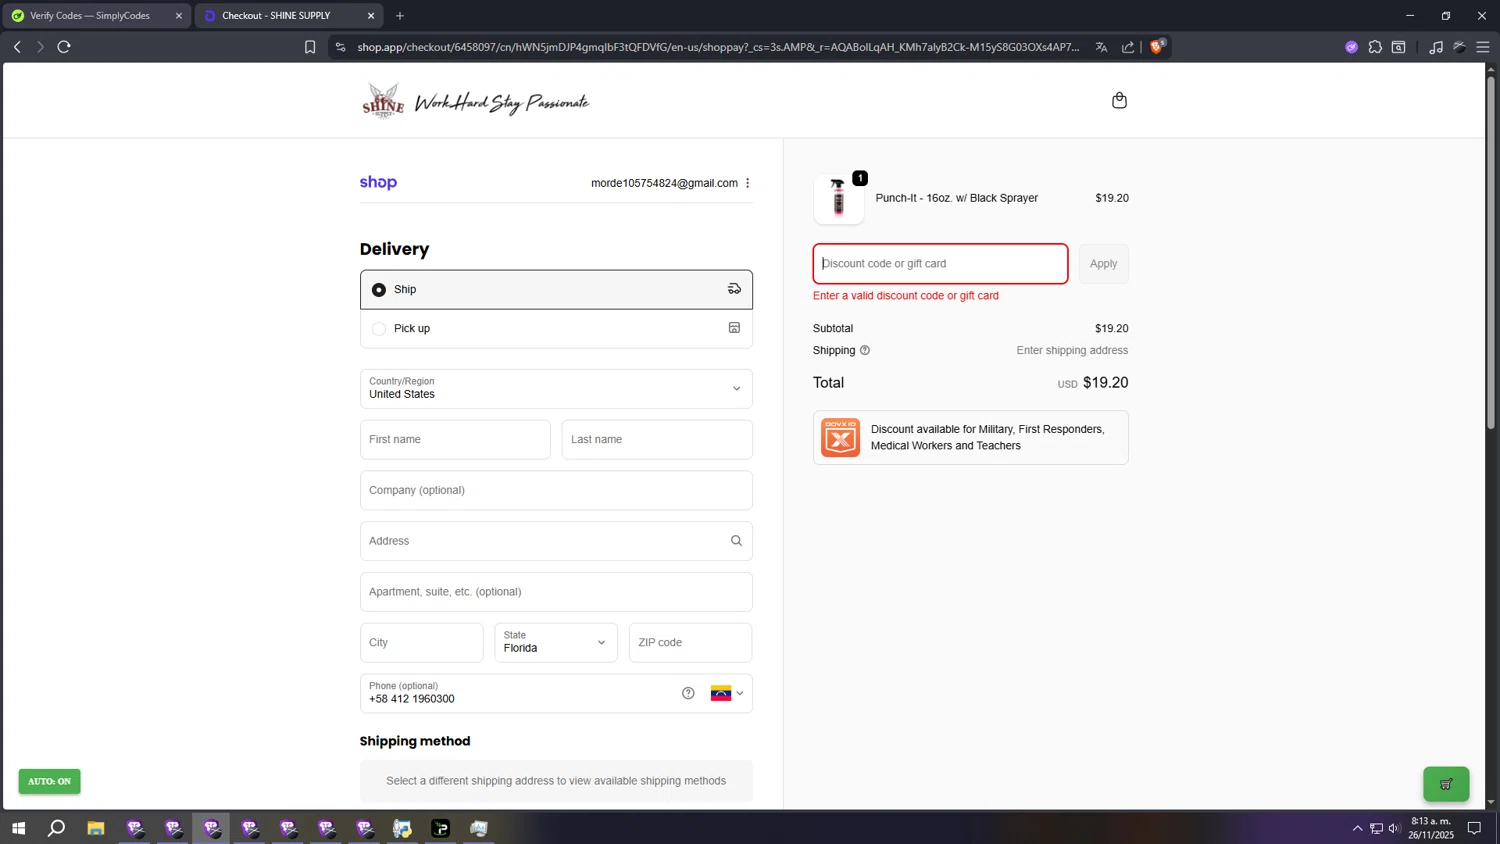Click the Last name field
This screenshot has width=1500, height=844.
point(657,439)
